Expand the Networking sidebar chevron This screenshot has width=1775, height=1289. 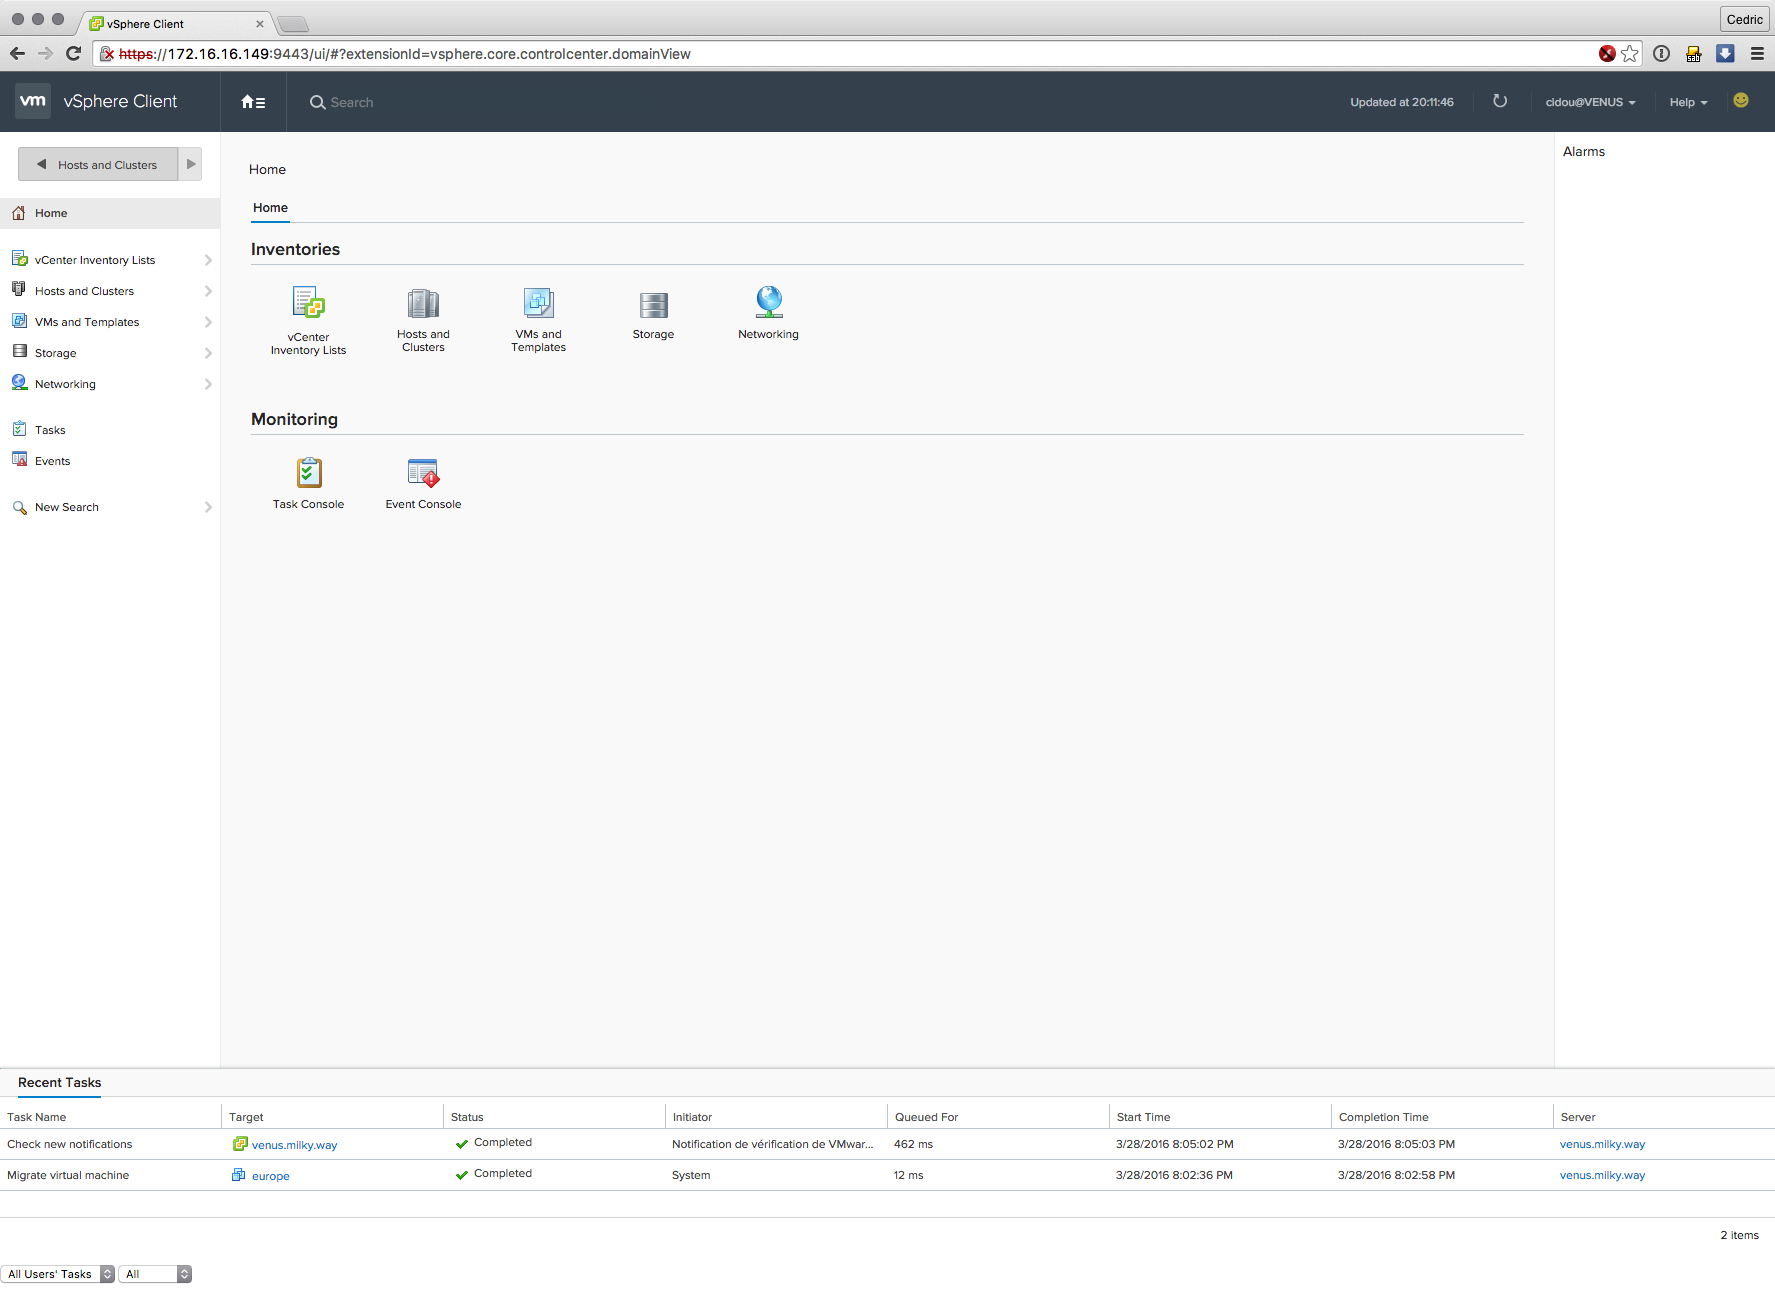pos(208,384)
